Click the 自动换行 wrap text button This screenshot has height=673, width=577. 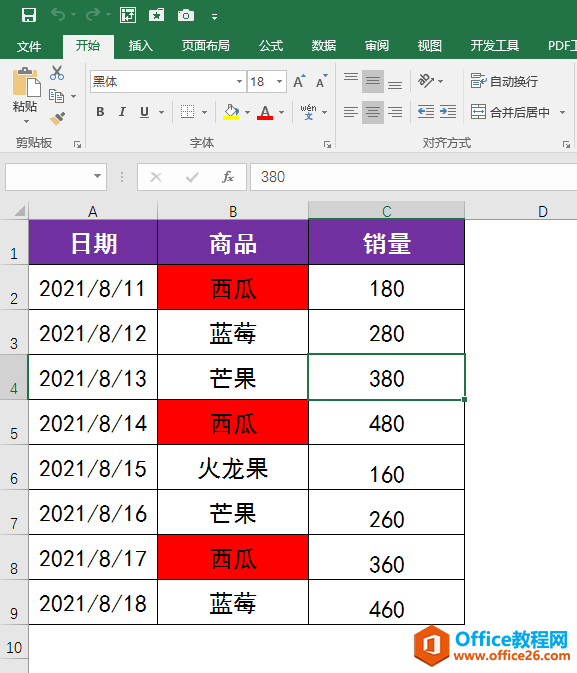pos(504,81)
